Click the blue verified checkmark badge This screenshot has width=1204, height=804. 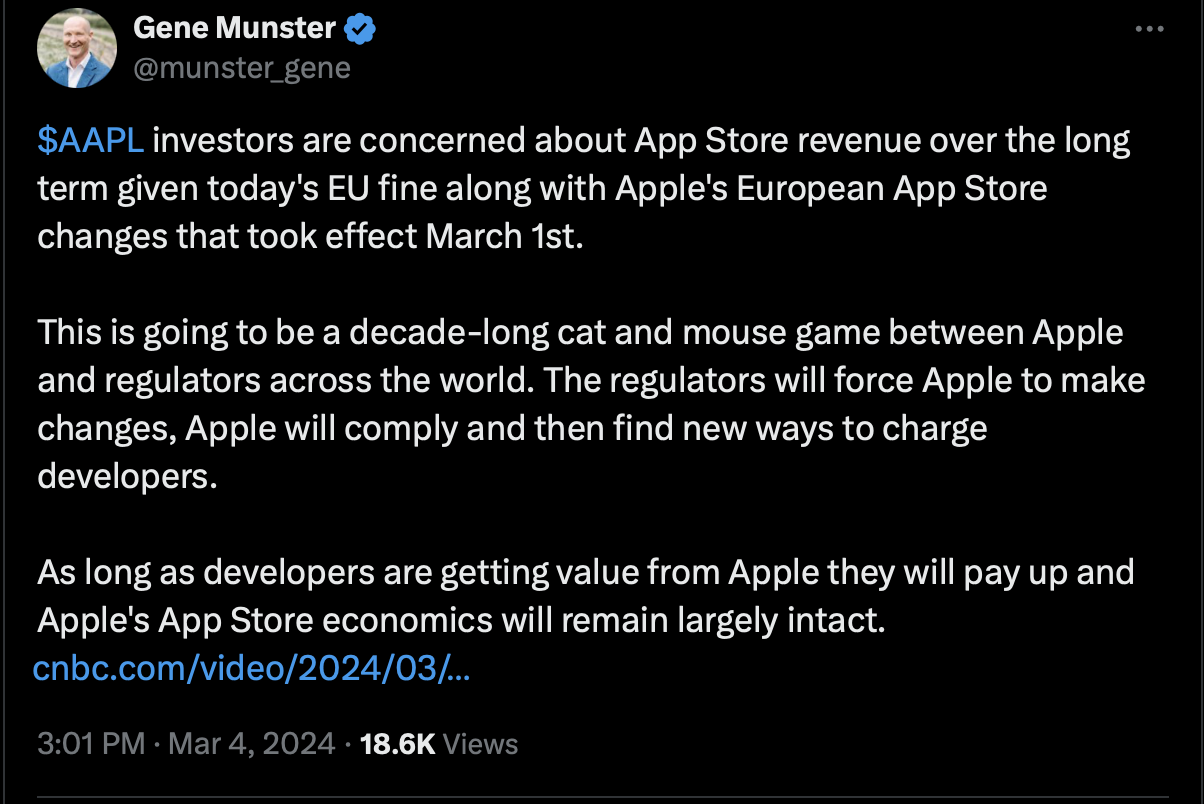(x=360, y=29)
